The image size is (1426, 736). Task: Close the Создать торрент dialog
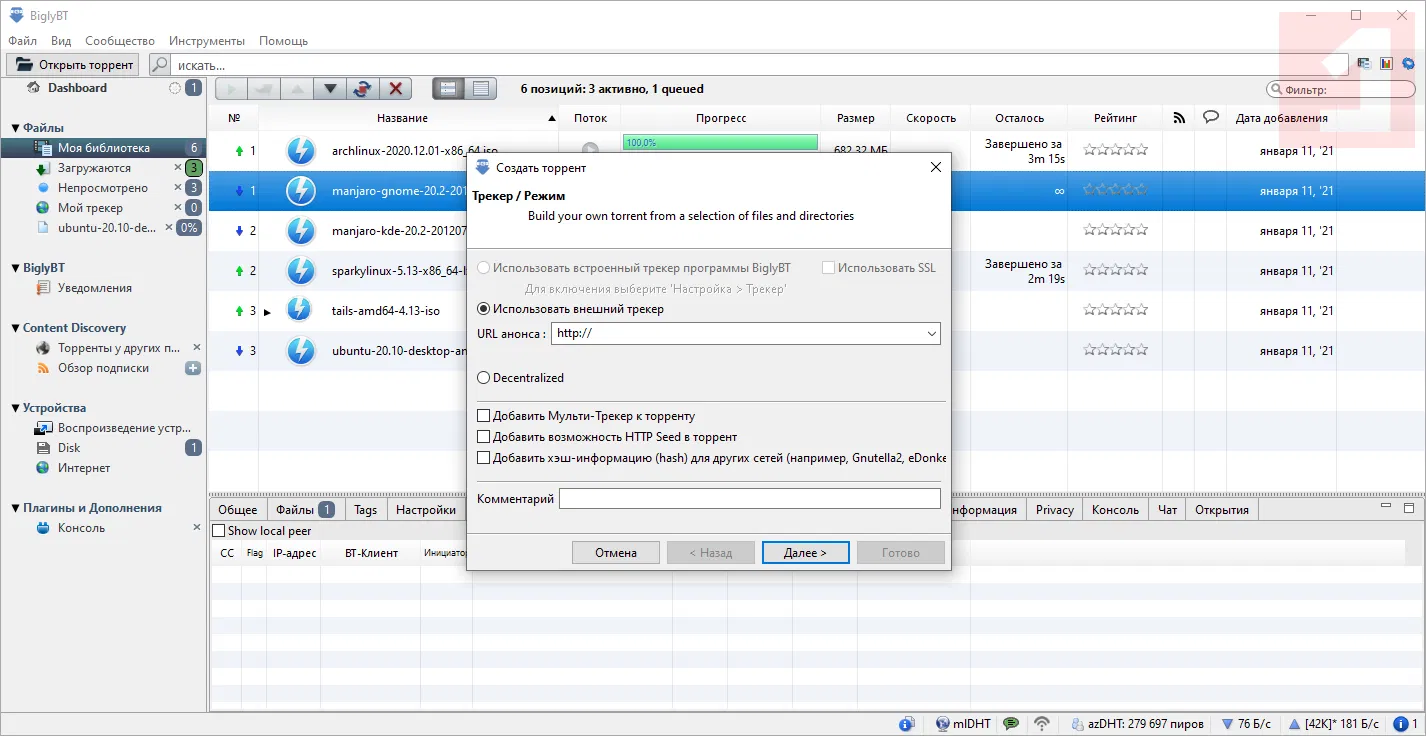coord(936,167)
